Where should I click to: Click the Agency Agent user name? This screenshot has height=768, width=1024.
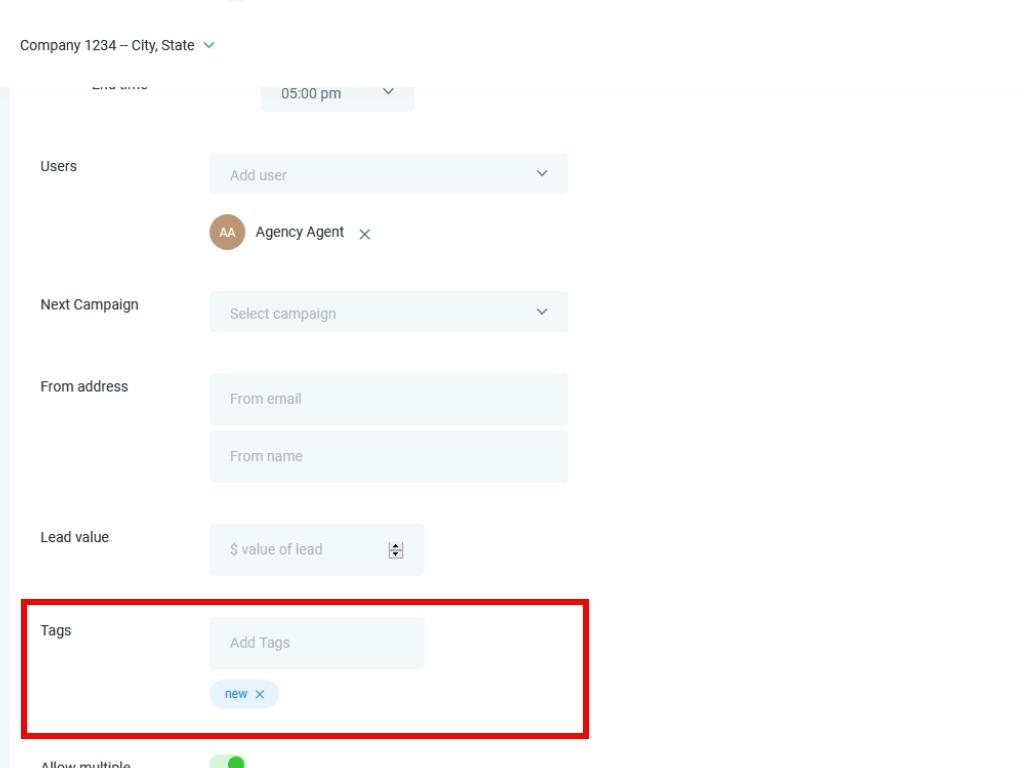tap(300, 232)
